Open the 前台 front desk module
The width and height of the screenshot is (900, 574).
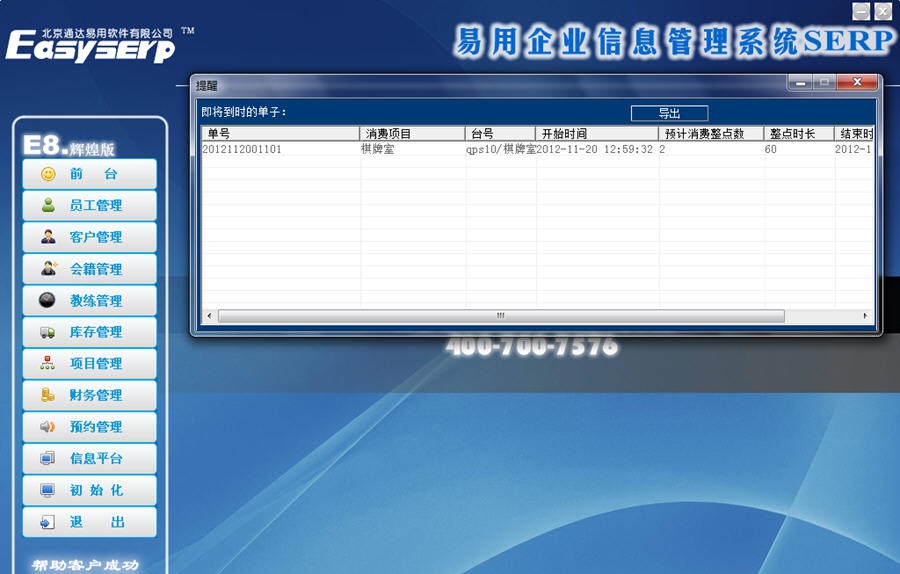point(90,174)
